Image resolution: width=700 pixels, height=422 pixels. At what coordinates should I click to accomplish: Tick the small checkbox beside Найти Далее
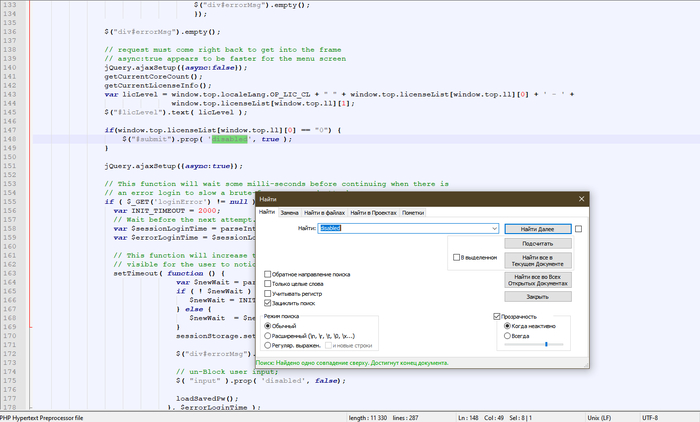coord(579,229)
